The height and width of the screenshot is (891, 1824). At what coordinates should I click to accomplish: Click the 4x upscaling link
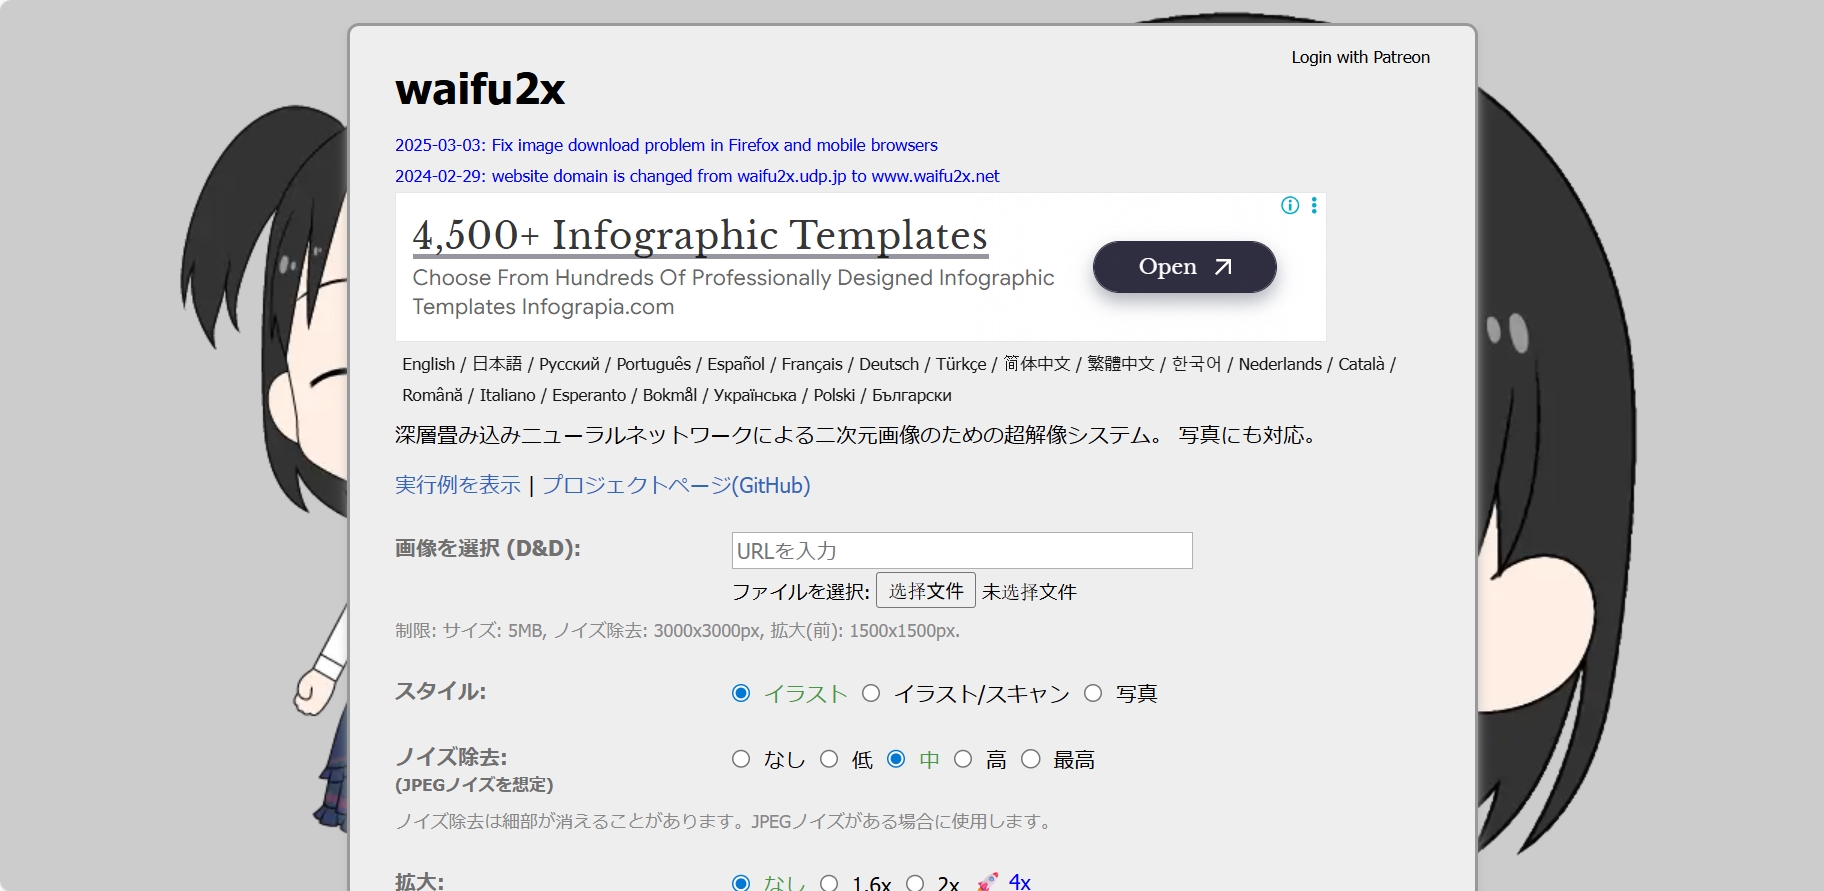1020,881
